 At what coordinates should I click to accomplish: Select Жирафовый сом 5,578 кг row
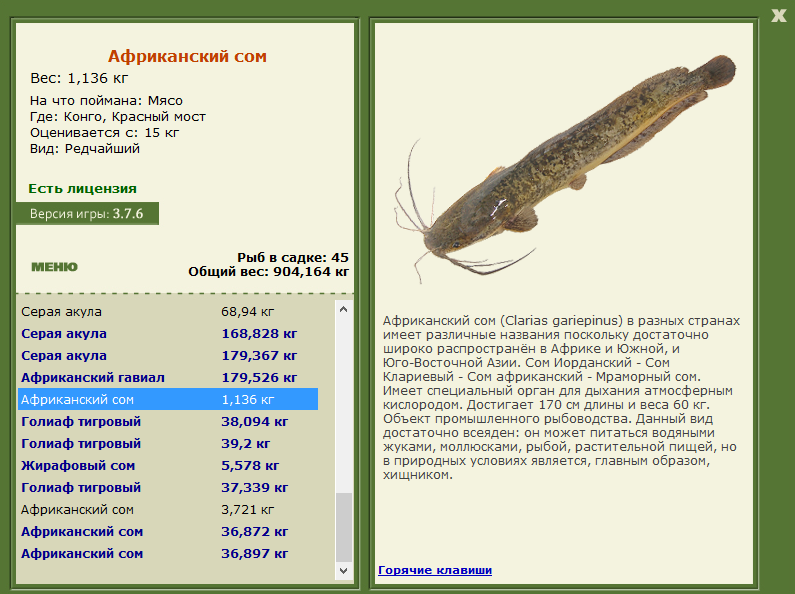coord(168,465)
